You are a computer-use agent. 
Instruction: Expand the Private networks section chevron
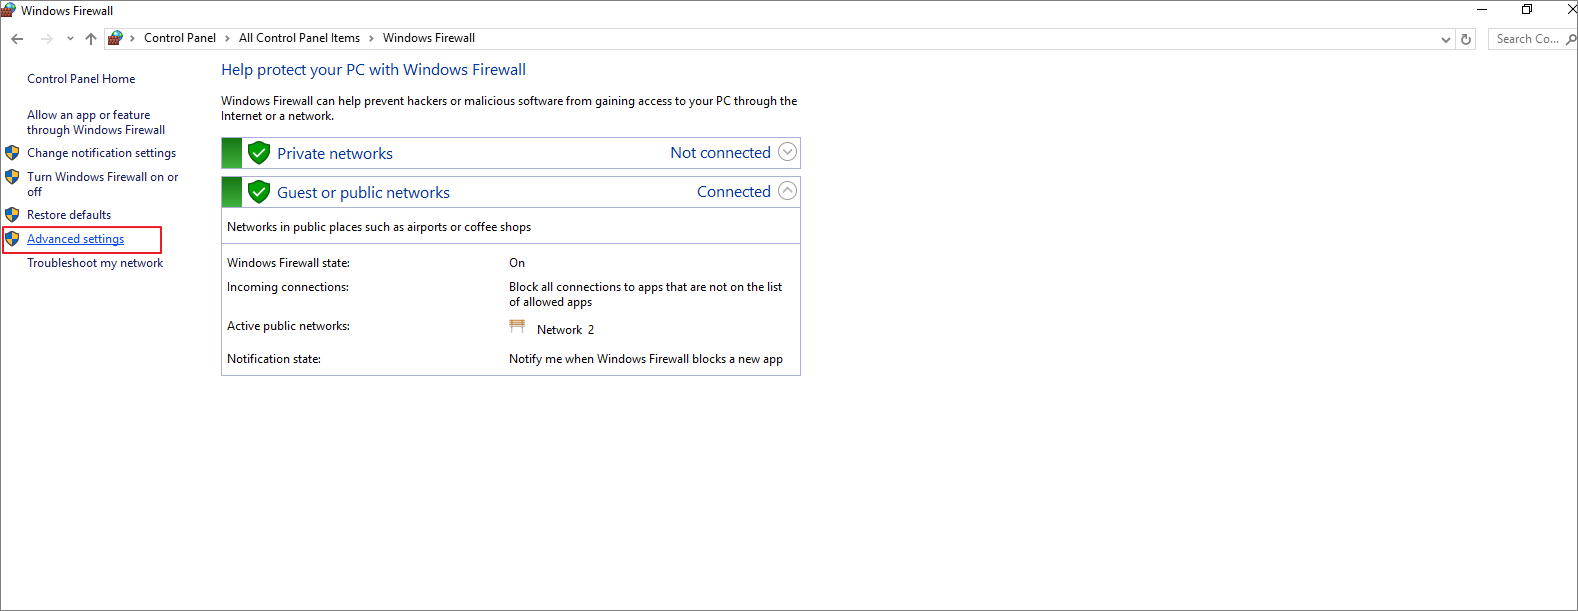788,152
